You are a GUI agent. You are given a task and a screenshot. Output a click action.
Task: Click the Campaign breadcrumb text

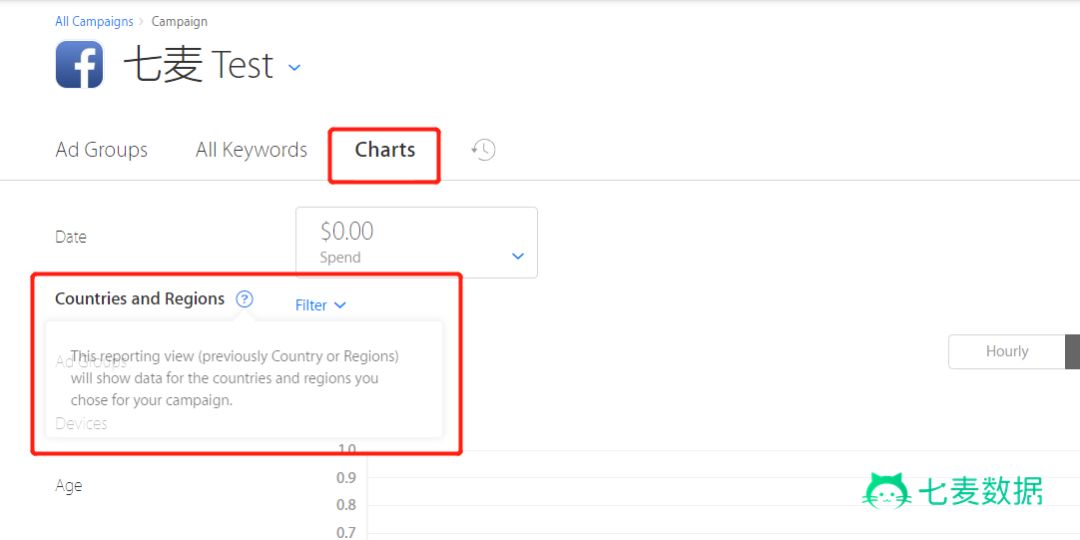[x=179, y=21]
